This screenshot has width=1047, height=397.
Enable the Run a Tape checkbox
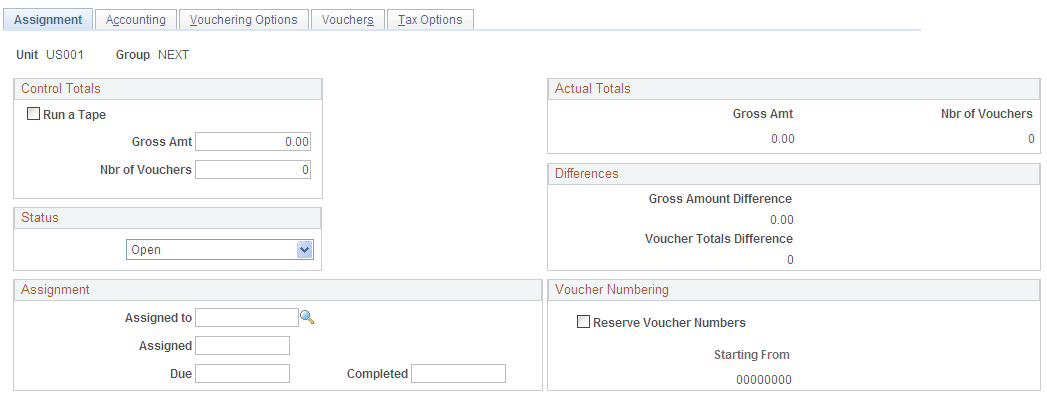pyautogui.click(x=33, y=114)
